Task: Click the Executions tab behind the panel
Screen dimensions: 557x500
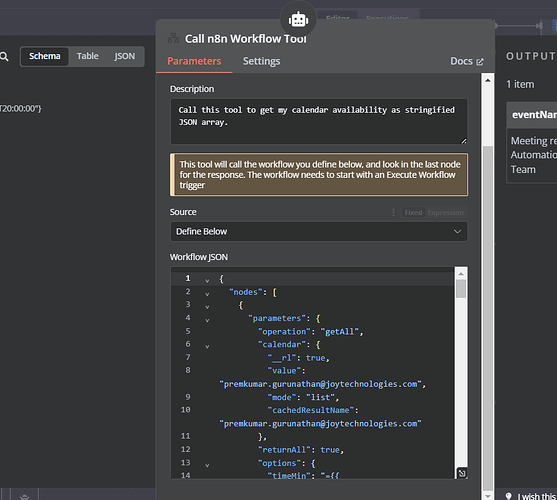Action: (388, 17)
